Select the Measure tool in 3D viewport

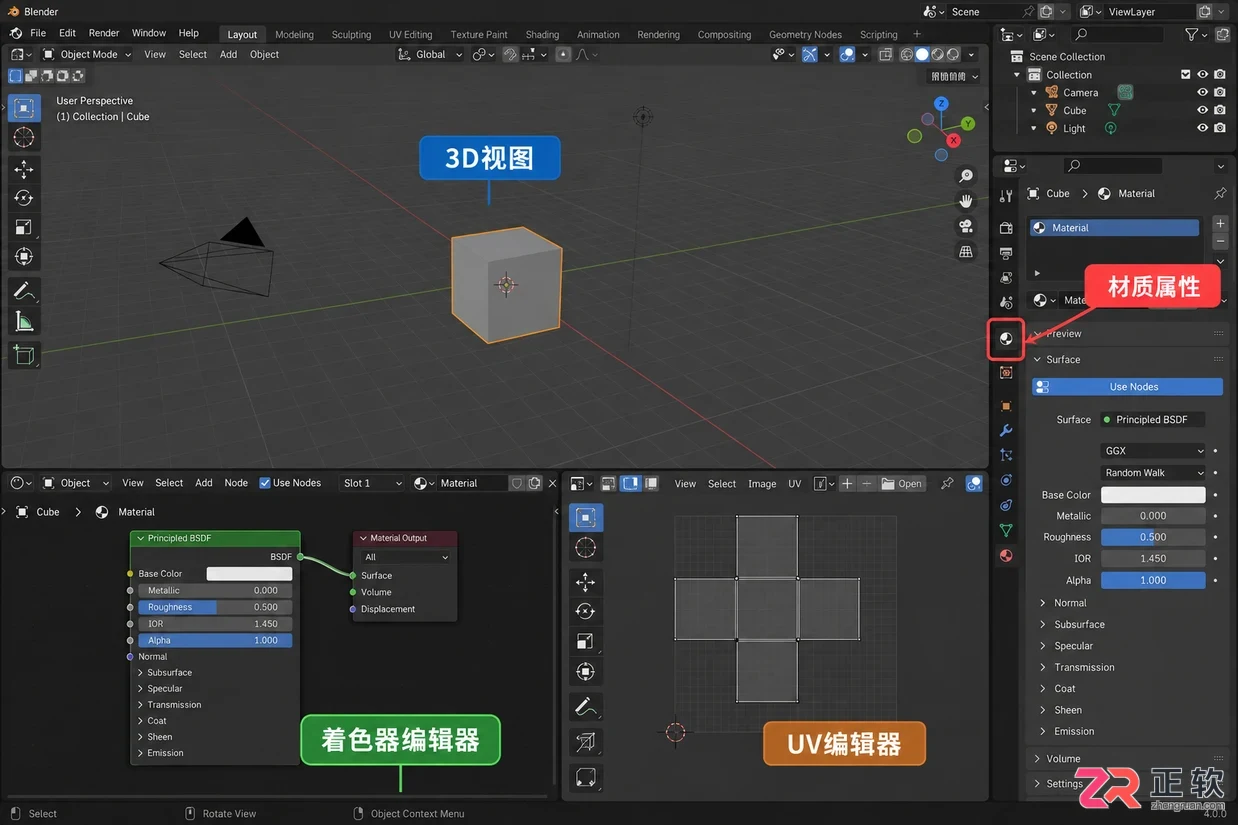click(24, 321)
